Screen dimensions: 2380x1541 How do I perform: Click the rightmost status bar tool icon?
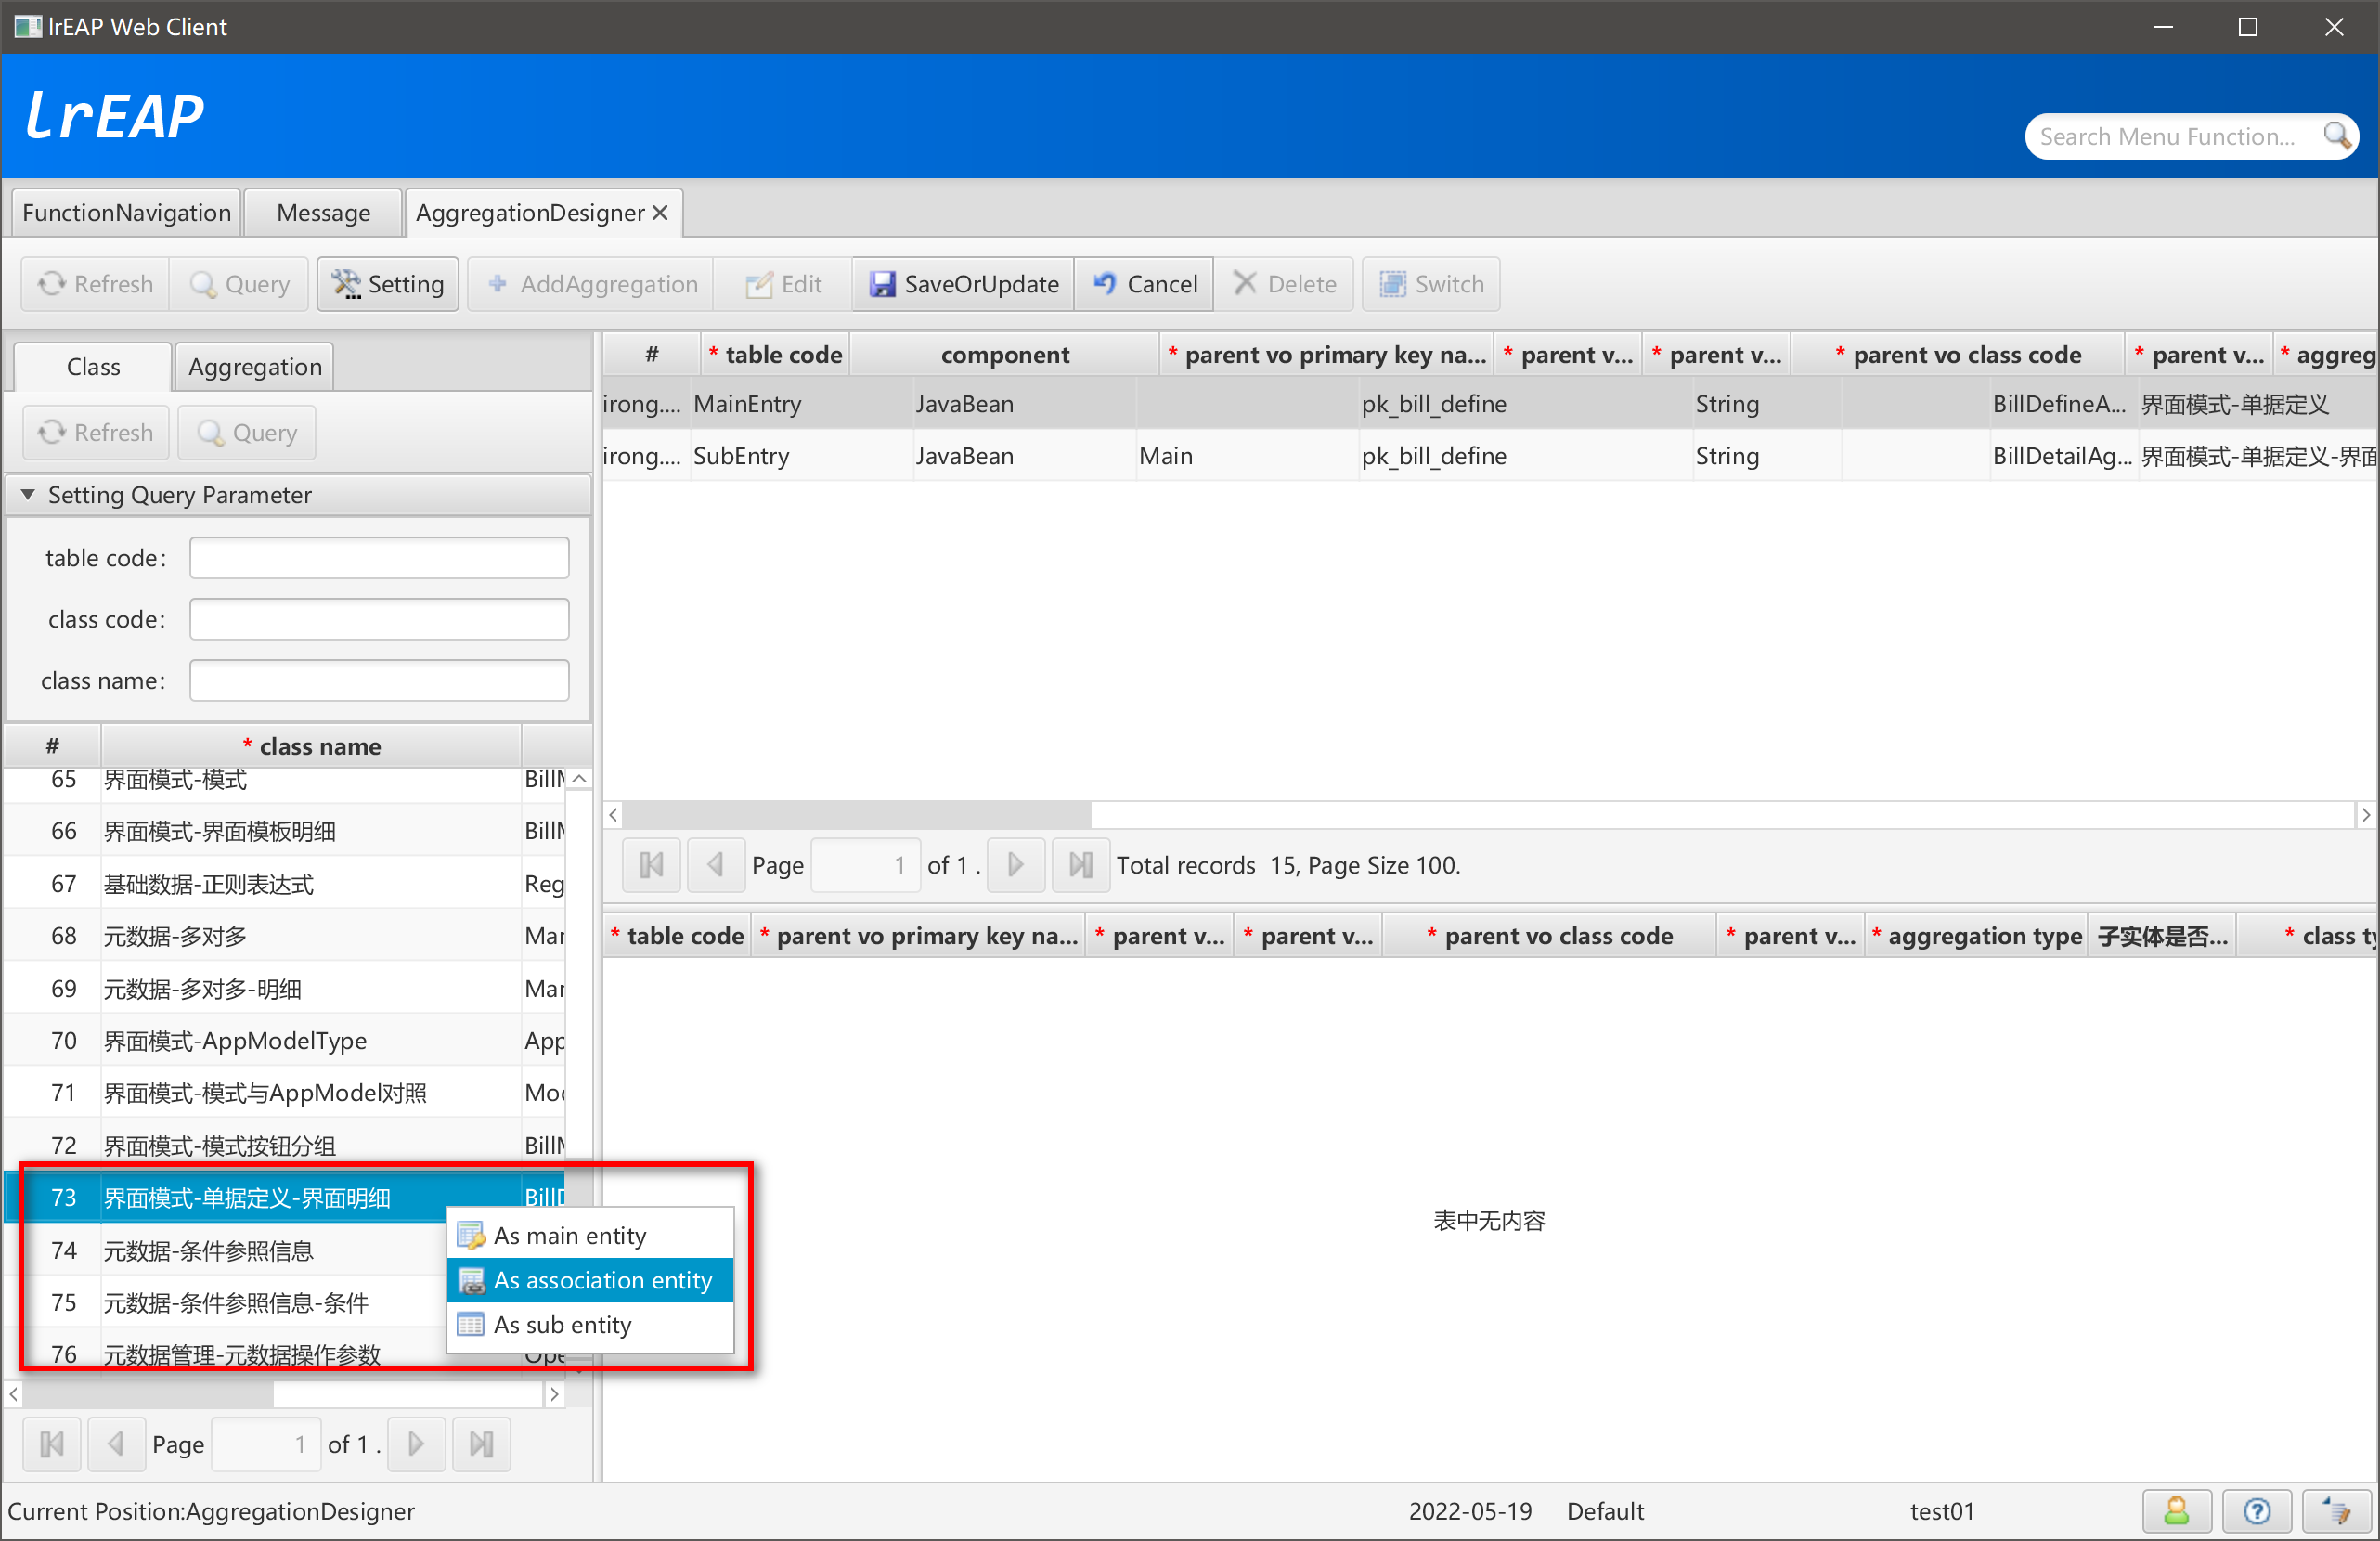pos(2336,1511)
